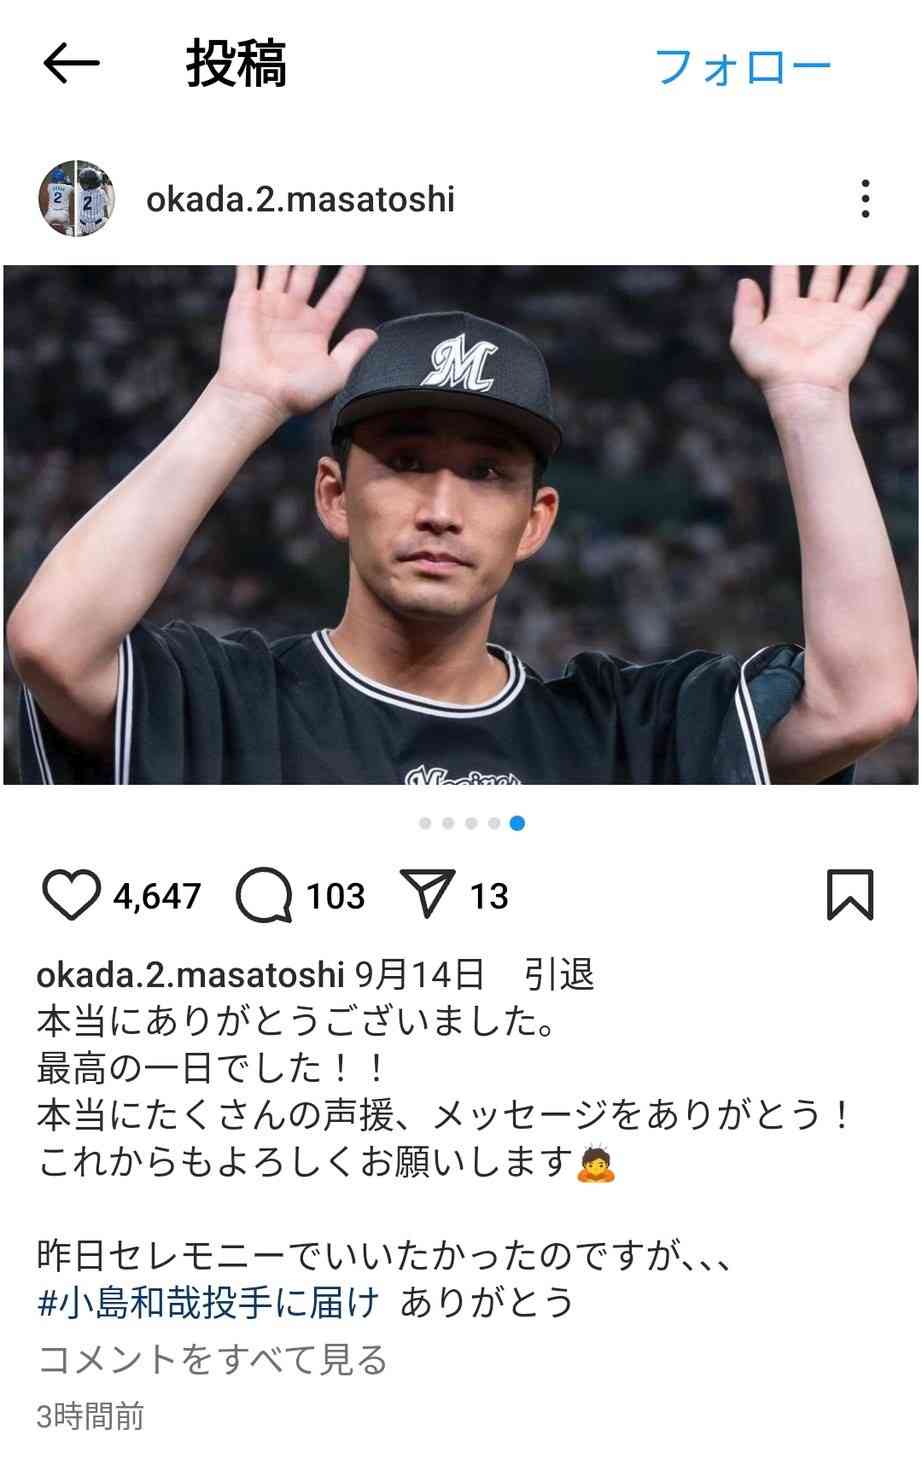Tap the 103 comments count
This screenshot has height=1463, width=922.
[335, 896]
